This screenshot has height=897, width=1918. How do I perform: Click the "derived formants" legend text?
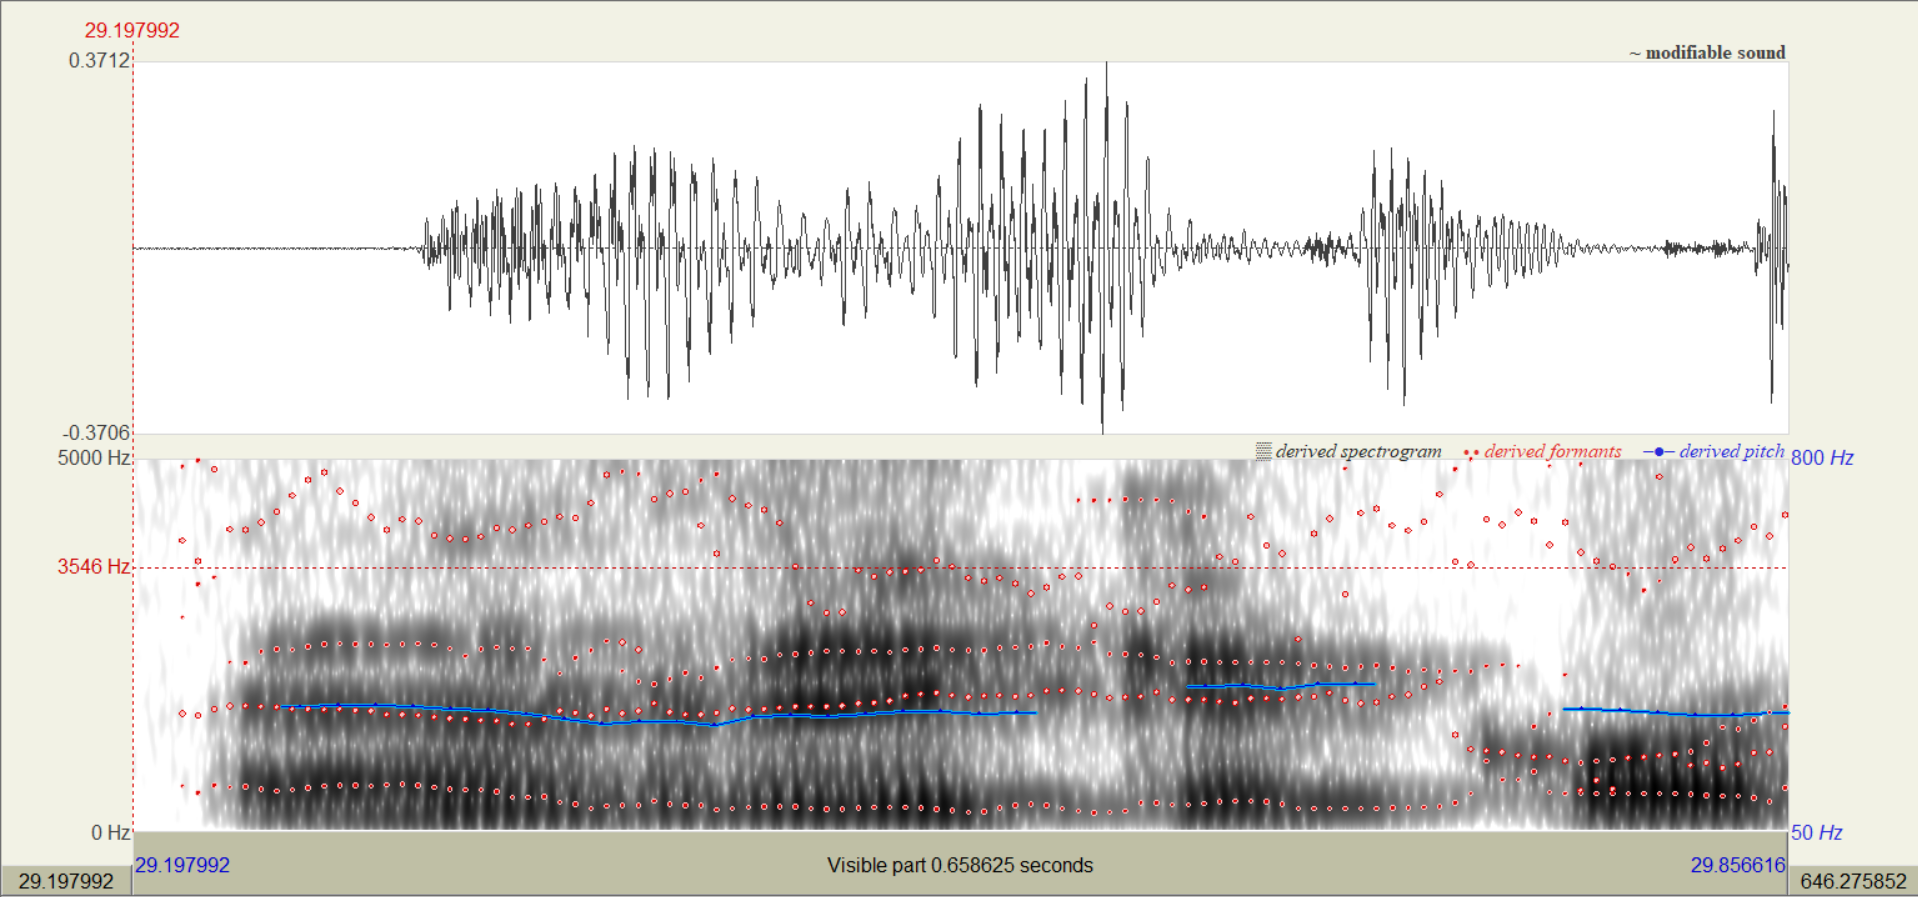[x=1552, y=452]
